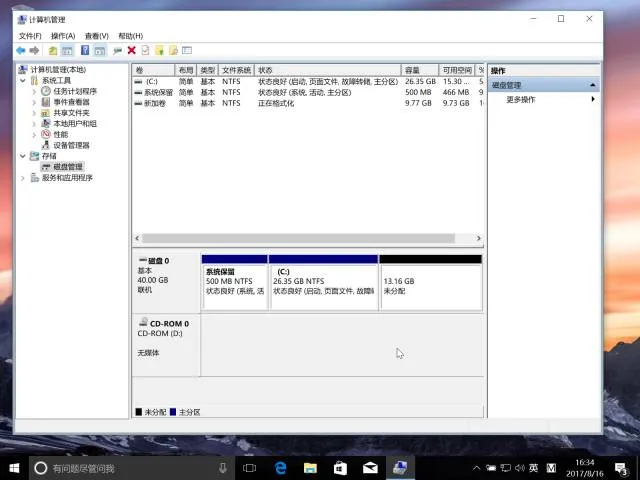
Task: Open File Explorer from the taskbar
Action: [x=310, y=468]
